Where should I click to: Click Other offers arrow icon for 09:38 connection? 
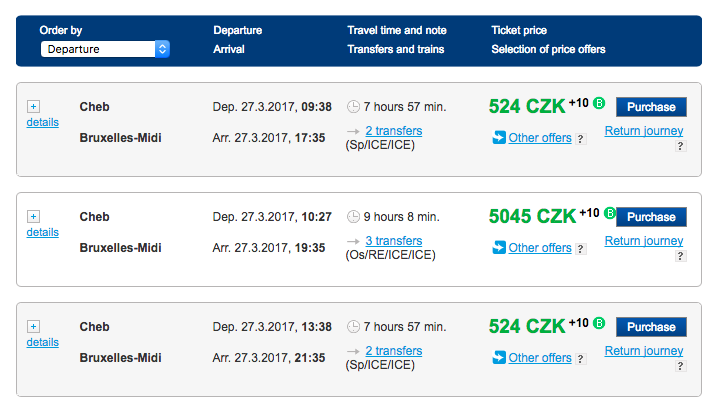pos(498,138)
